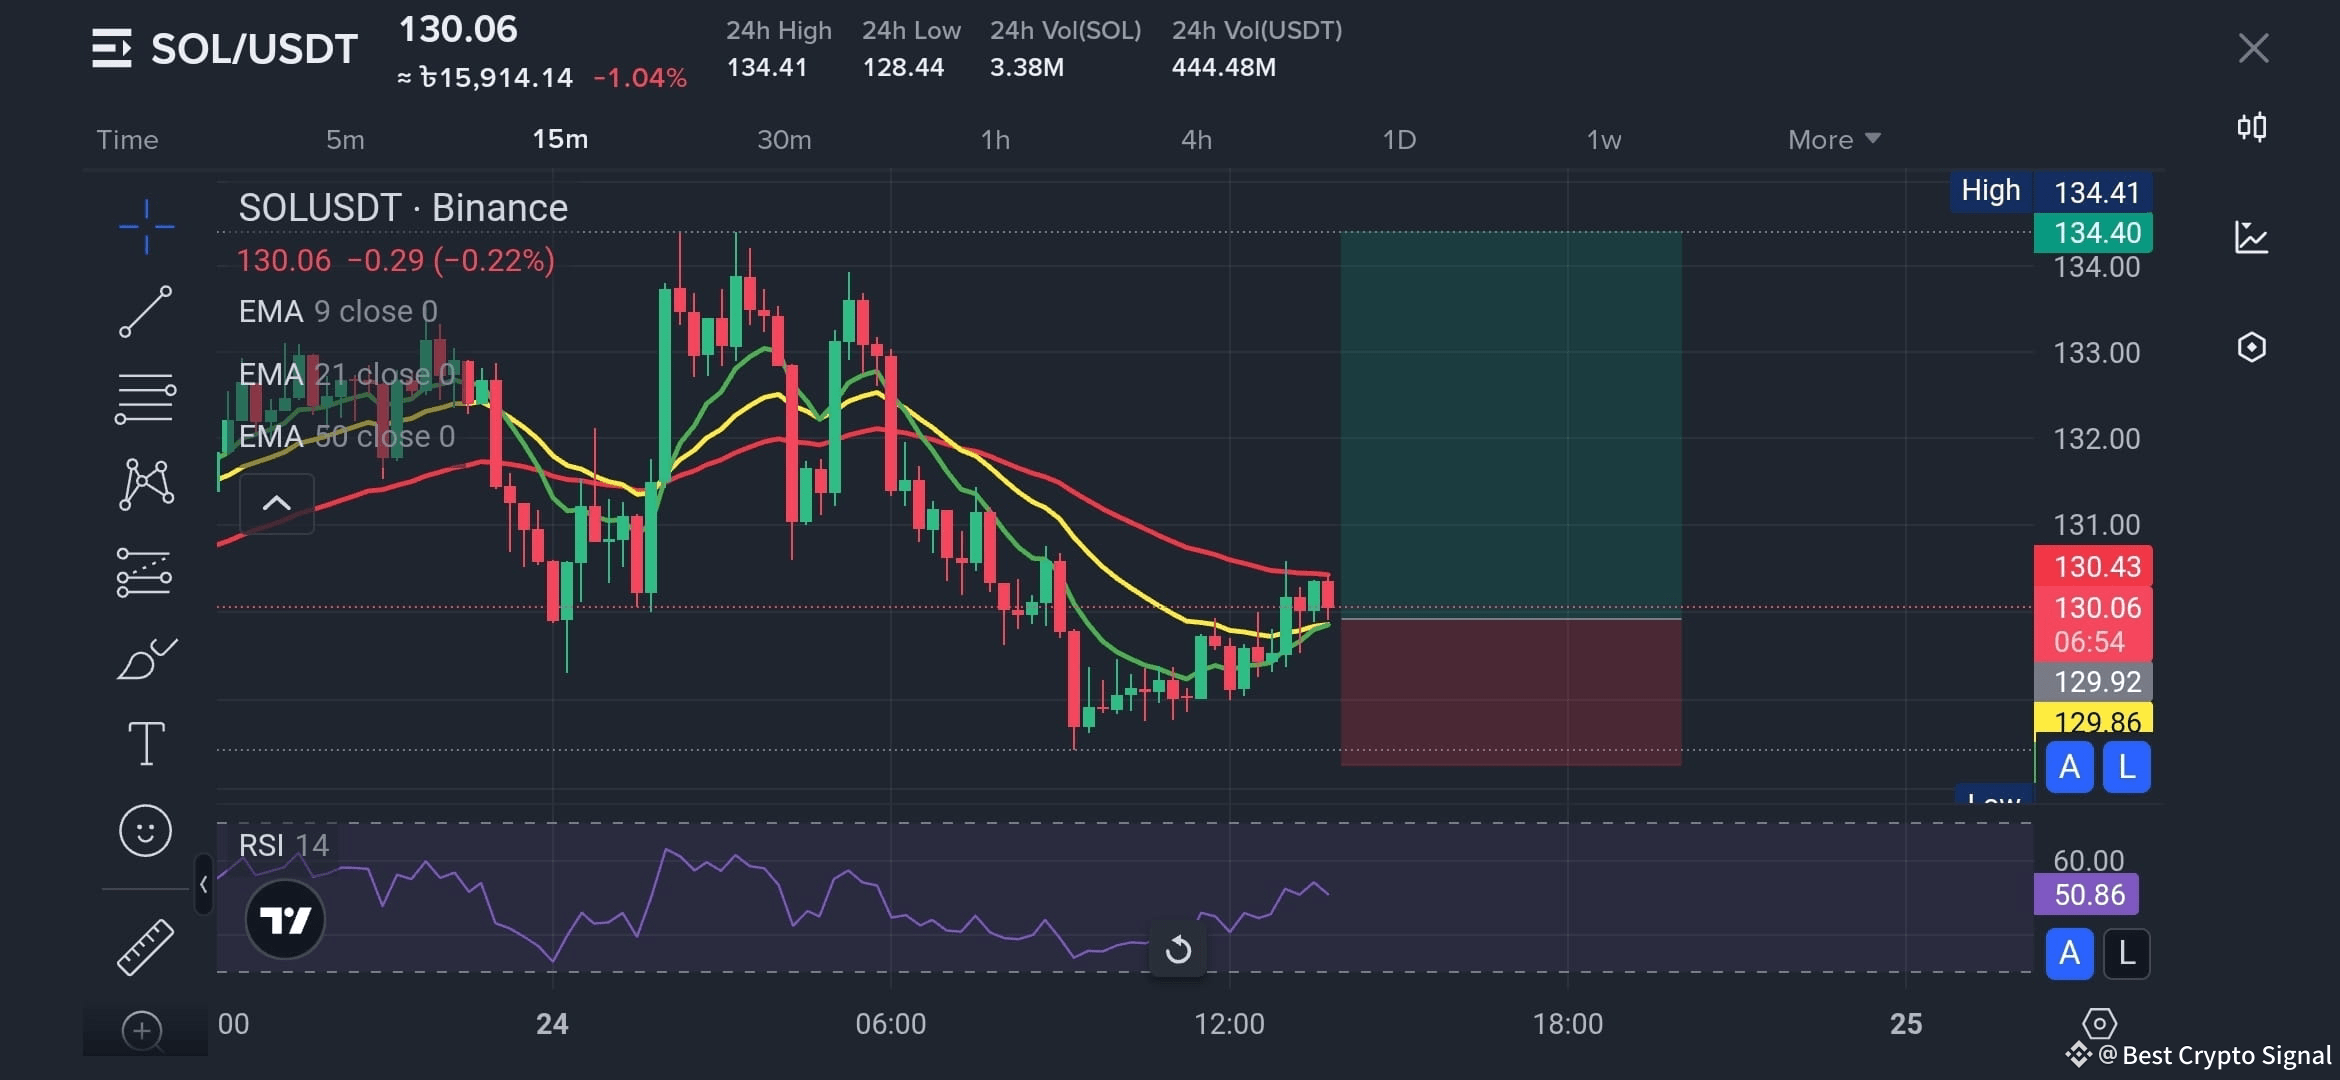Select the 1D timeframe
The width and height of the screenshot is (2340, 1080).
pos(1399,139)
